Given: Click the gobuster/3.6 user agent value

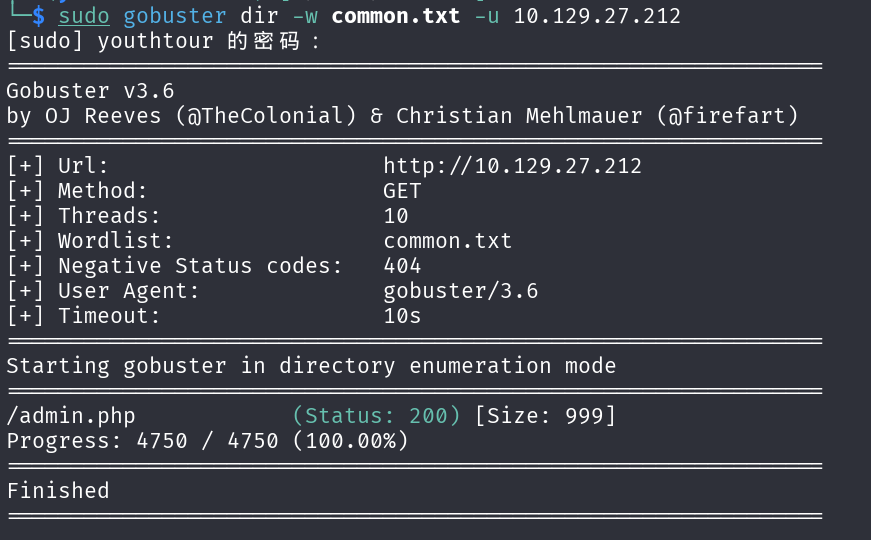Looking at the screenshot, I should (460, 291).
